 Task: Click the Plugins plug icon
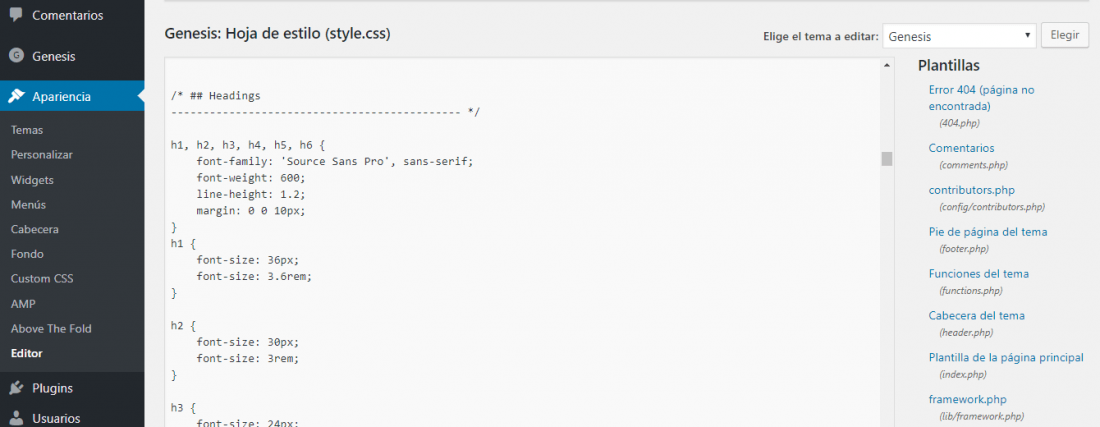[x=16, y=388]
